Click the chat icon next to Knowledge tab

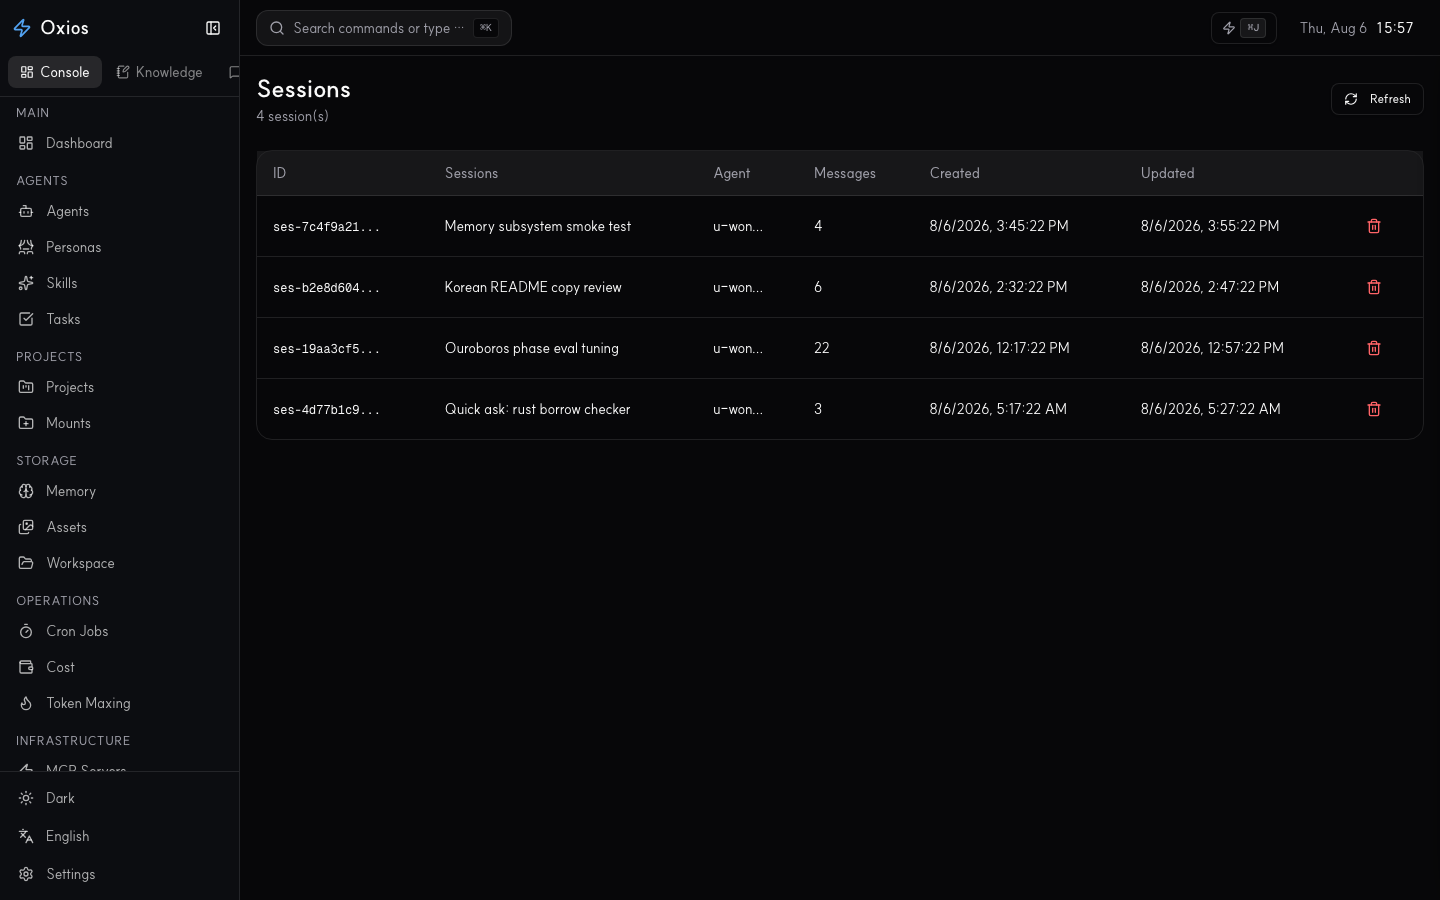tap(234, 72)
